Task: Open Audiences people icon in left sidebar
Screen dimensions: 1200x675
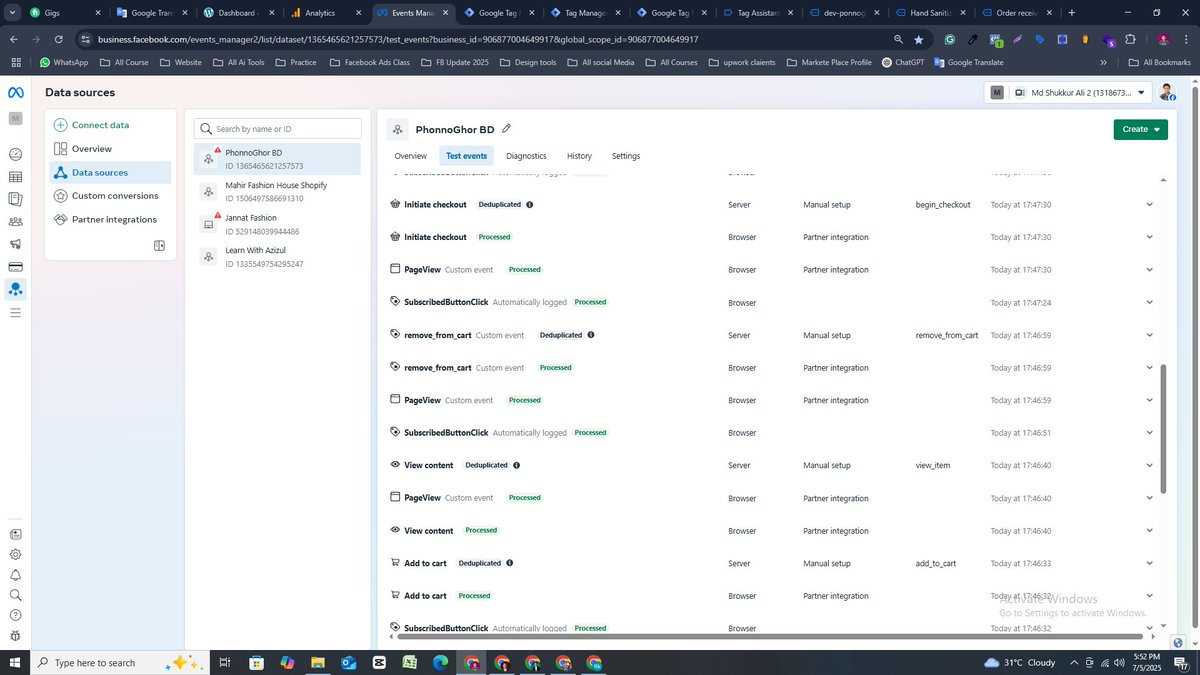Action: 15,222
